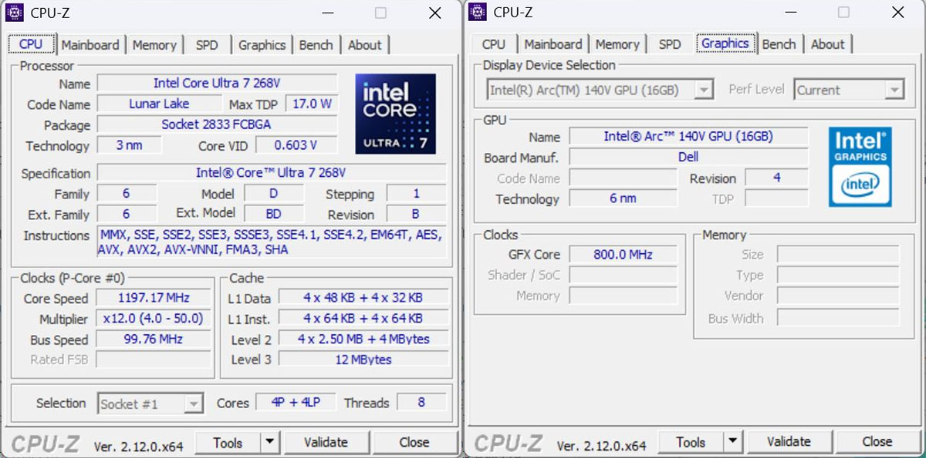The image size is (932, 458).
Task: Open Tools dropdown arrow in right window
Action: pyautogui.click(x=732, y=443)
